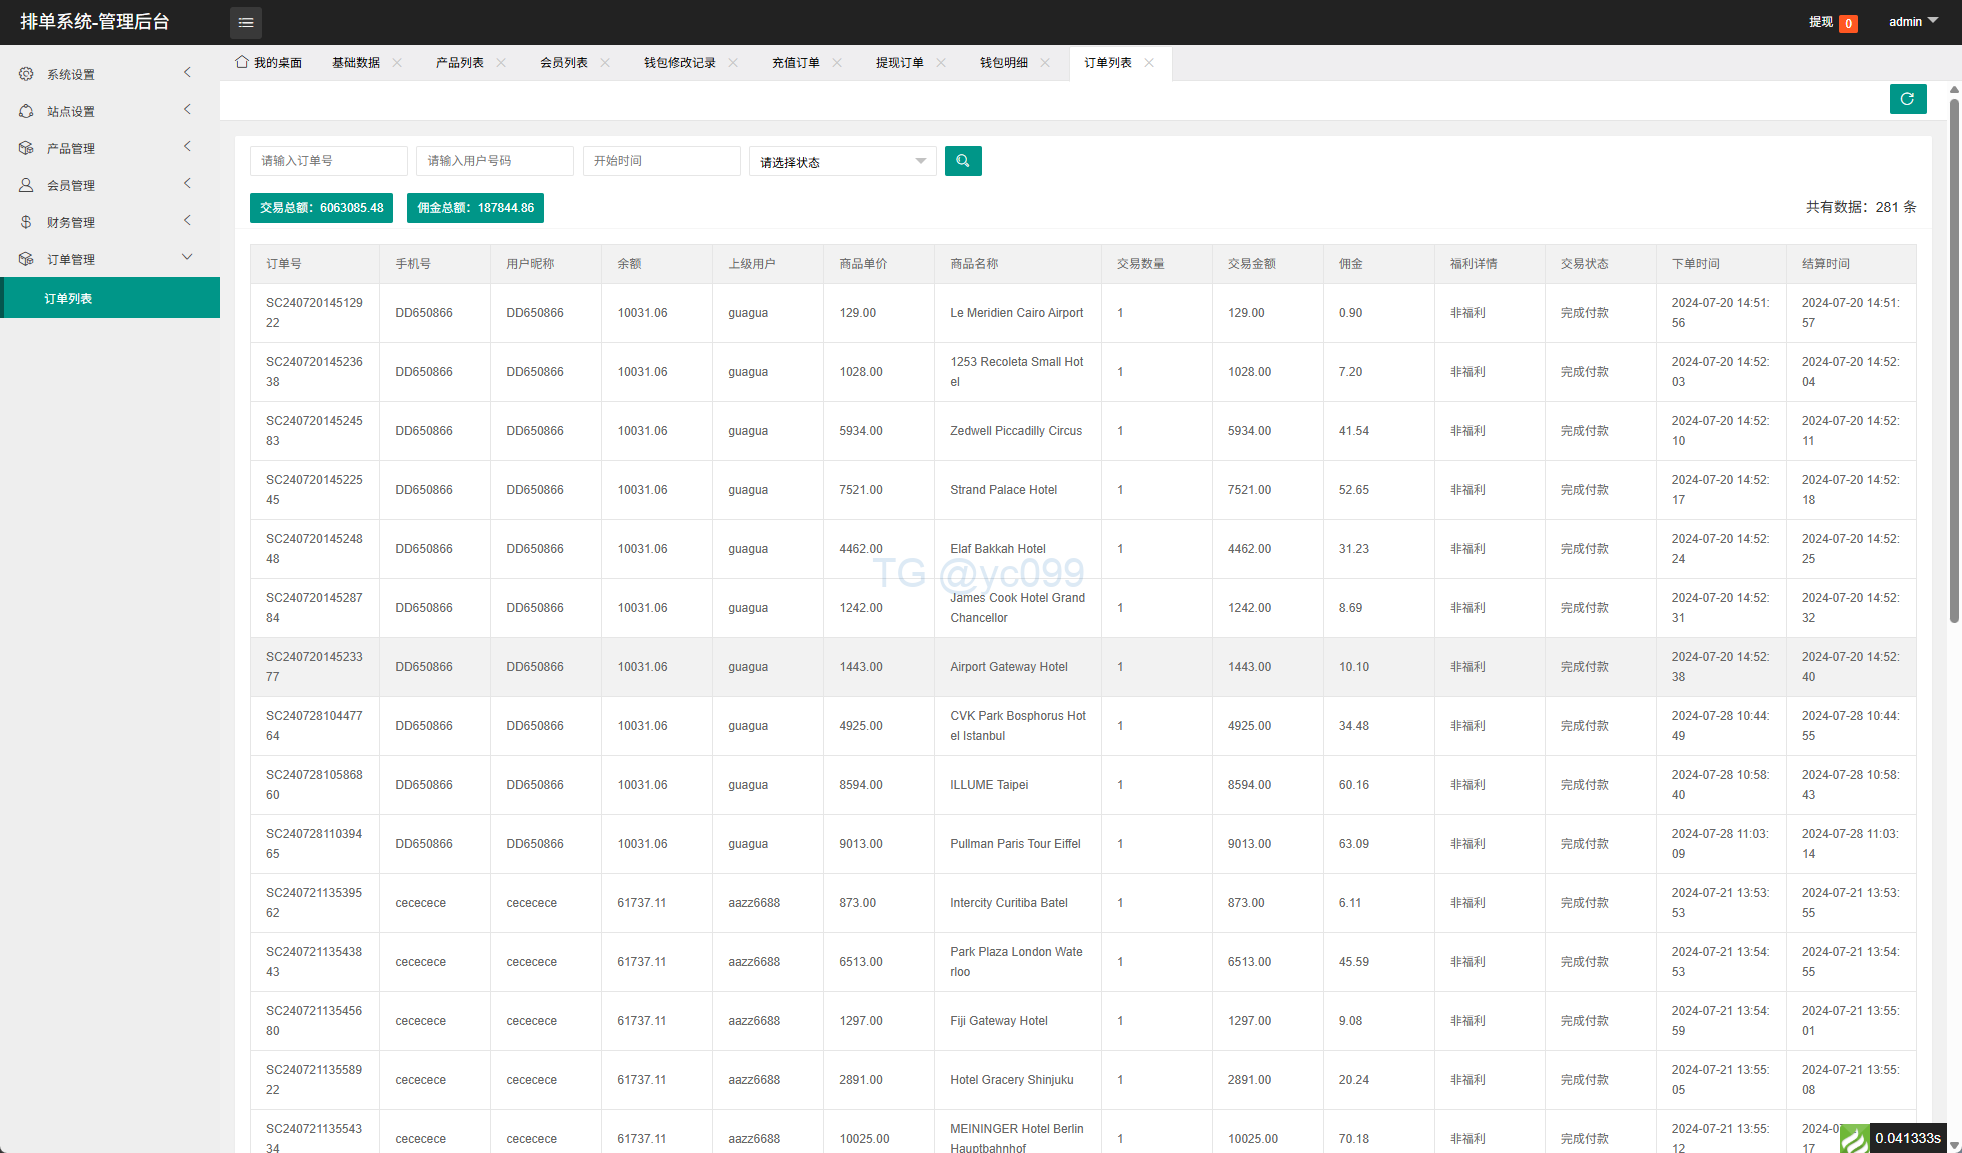Click the 请输入订单号 input field

pyautogui.click(x=328, y=161)
